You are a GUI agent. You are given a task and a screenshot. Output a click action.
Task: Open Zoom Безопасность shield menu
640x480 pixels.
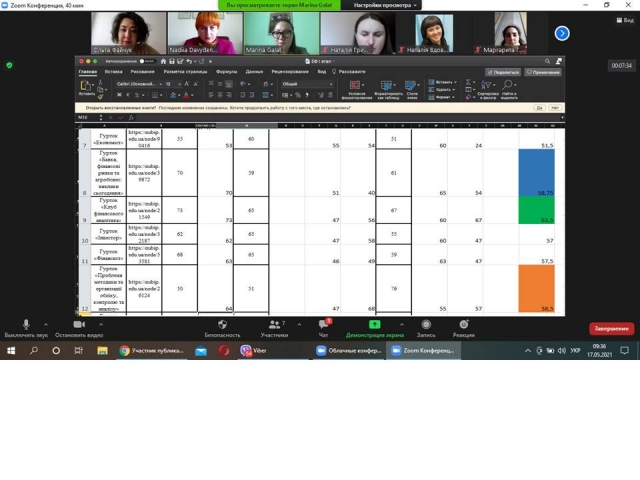pyautogui.click(x=222, y=329)
